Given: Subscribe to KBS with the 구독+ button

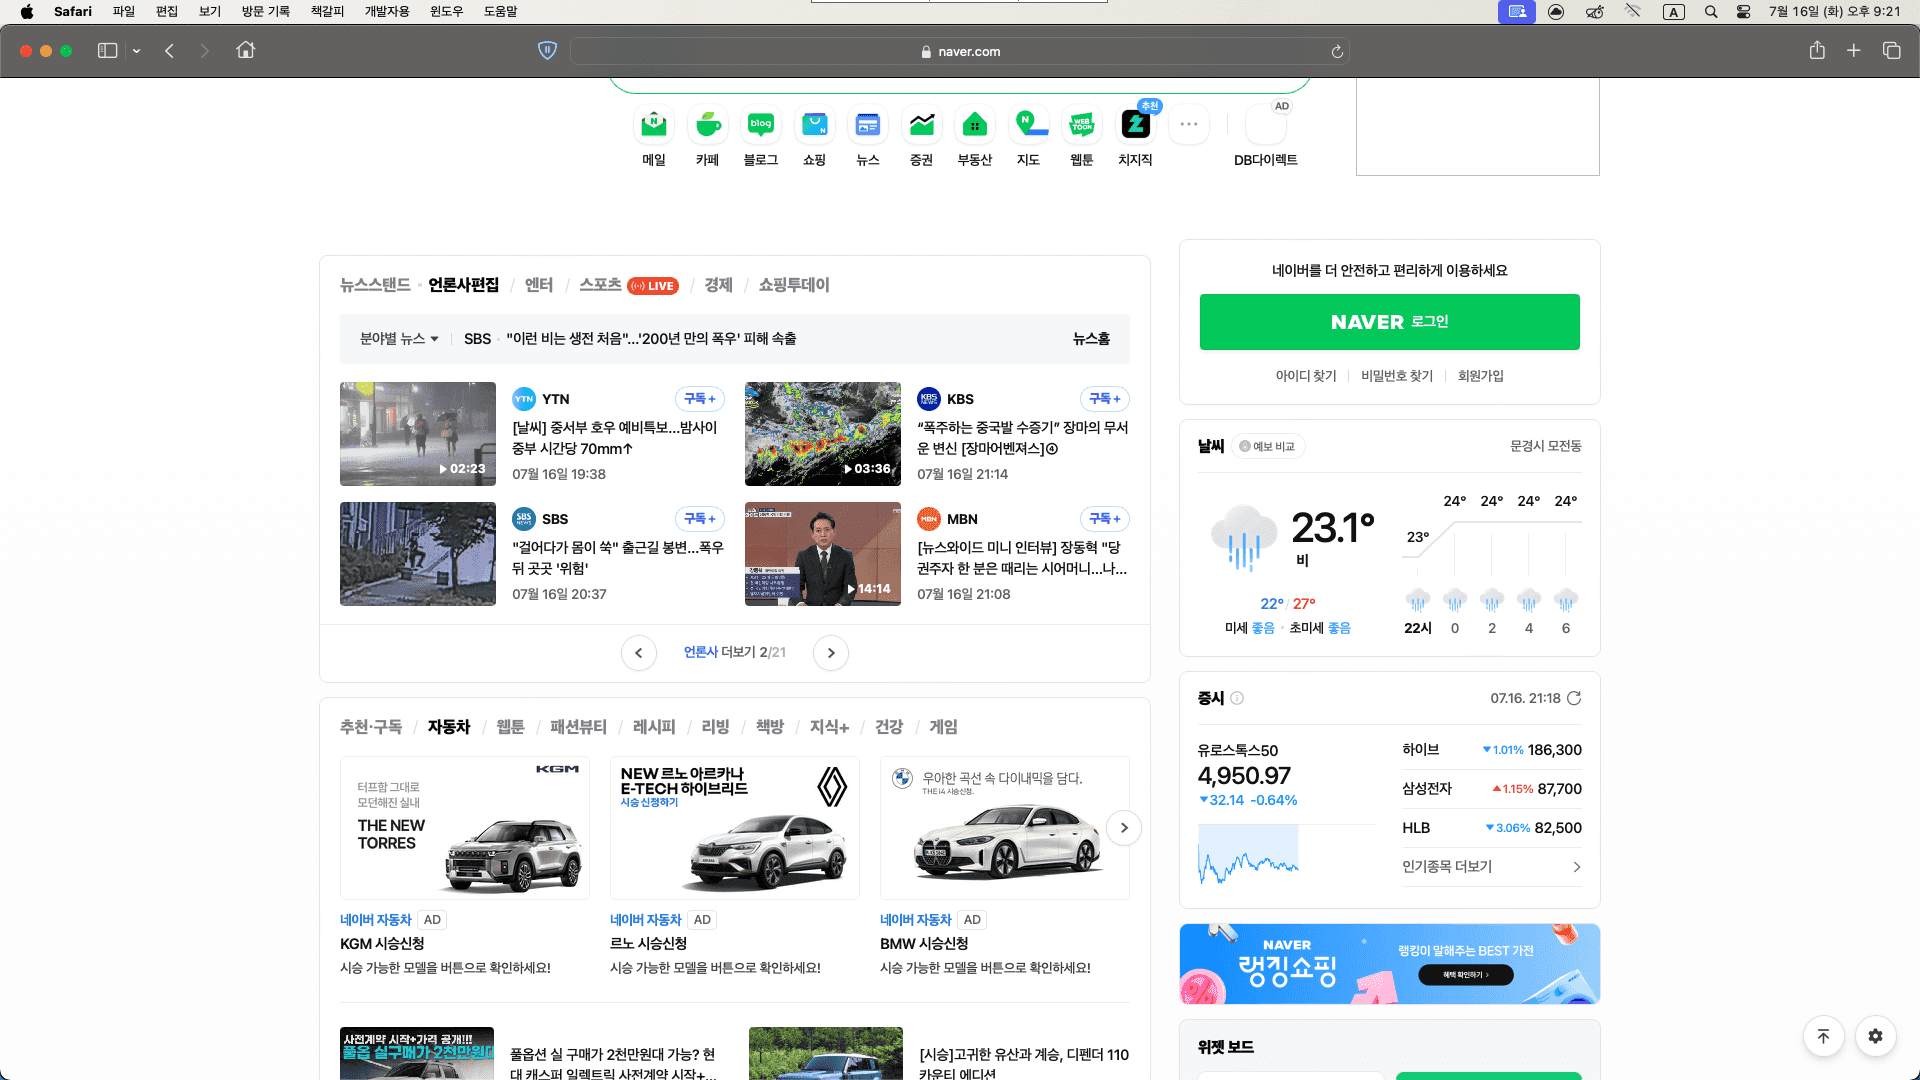Looking at the screenshot, I should tap(1104, 398).
